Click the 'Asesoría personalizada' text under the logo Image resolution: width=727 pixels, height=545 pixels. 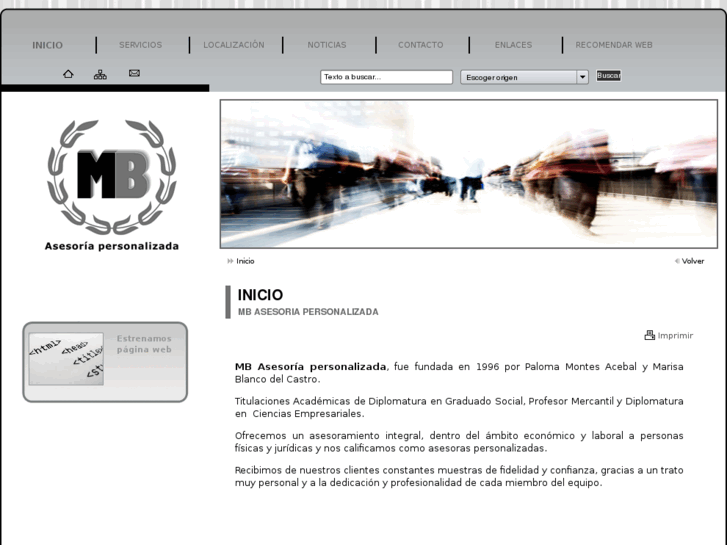coord(112,246)
